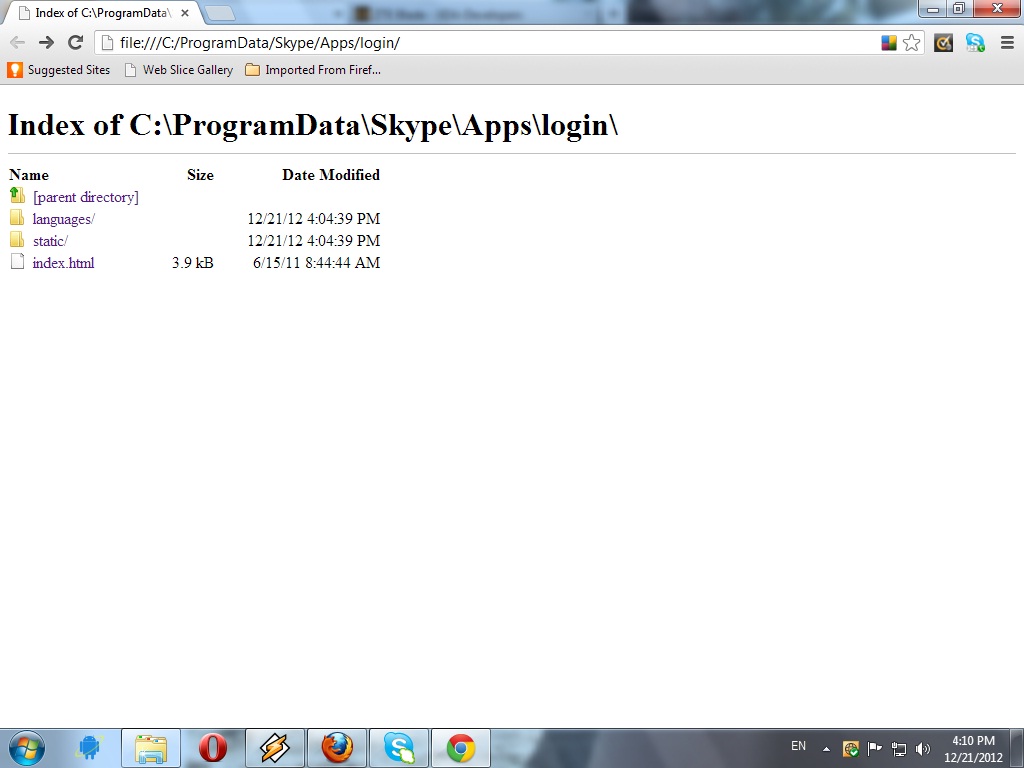Open Winamp from the taskbar
Screen dimensions: 1024x768
(x=274, y=748)
